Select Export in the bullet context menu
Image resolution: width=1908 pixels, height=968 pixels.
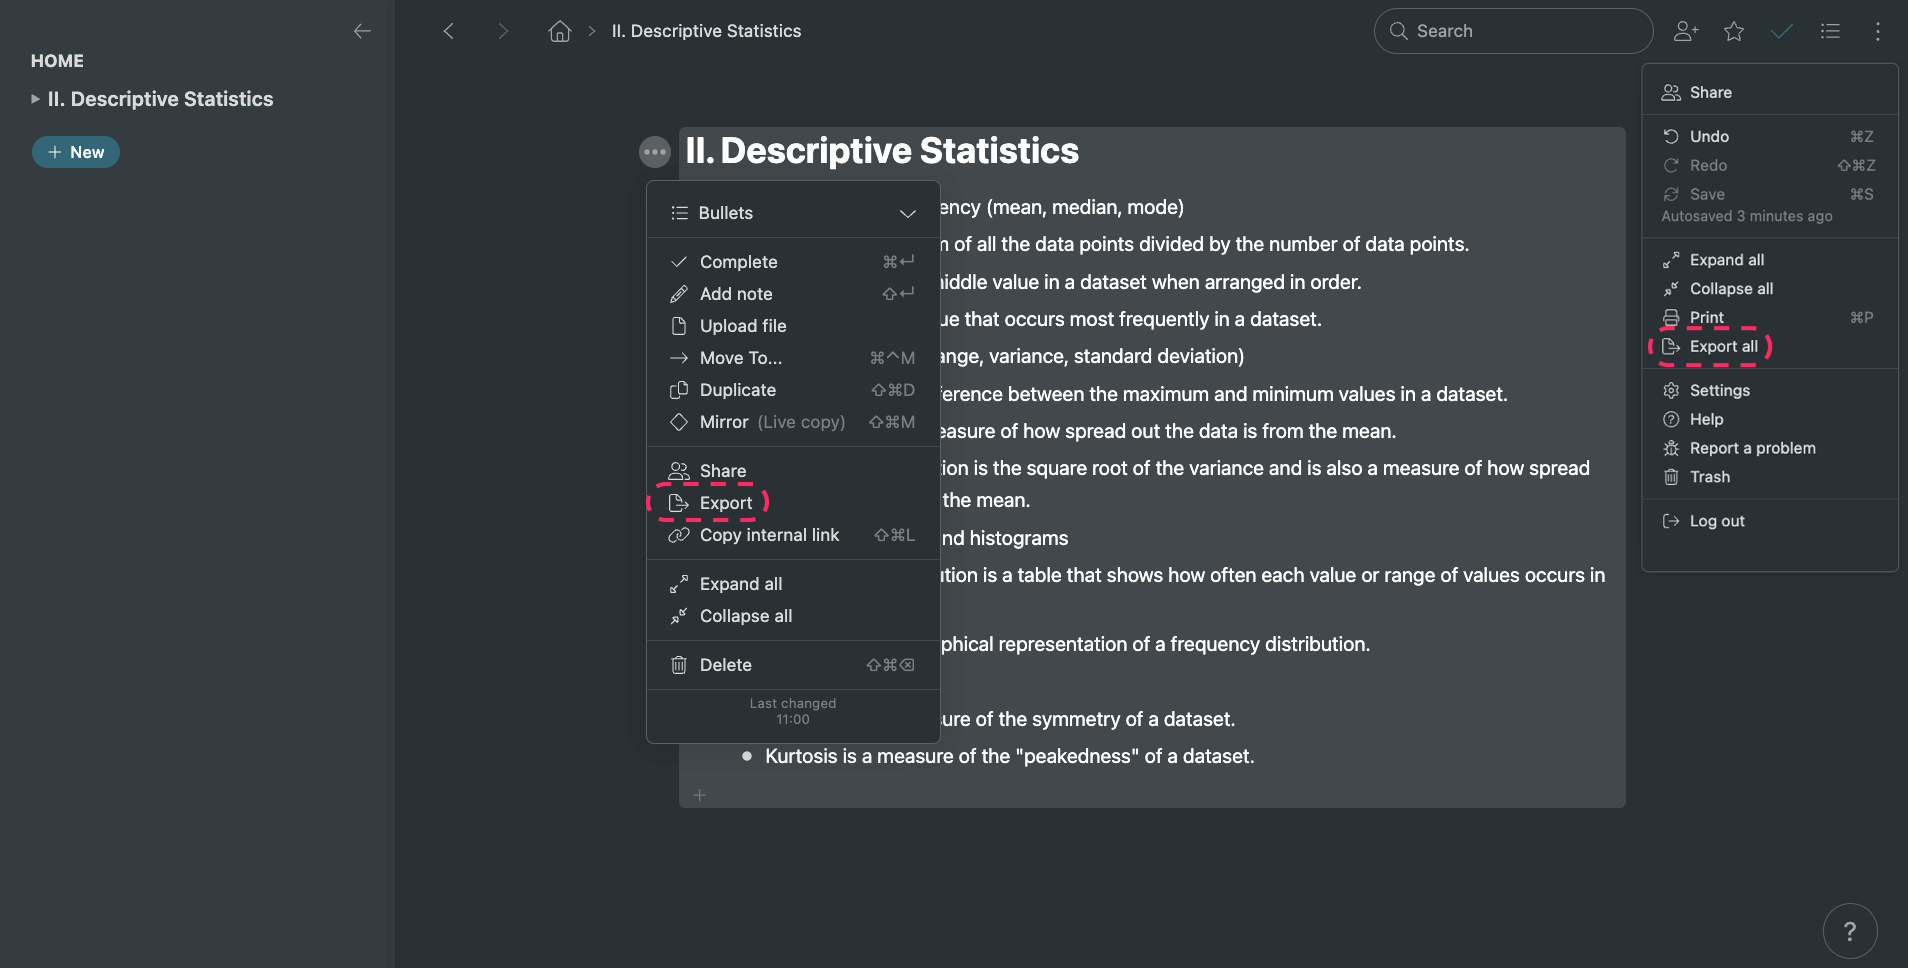pyautogui.click(x=725, y=503)
